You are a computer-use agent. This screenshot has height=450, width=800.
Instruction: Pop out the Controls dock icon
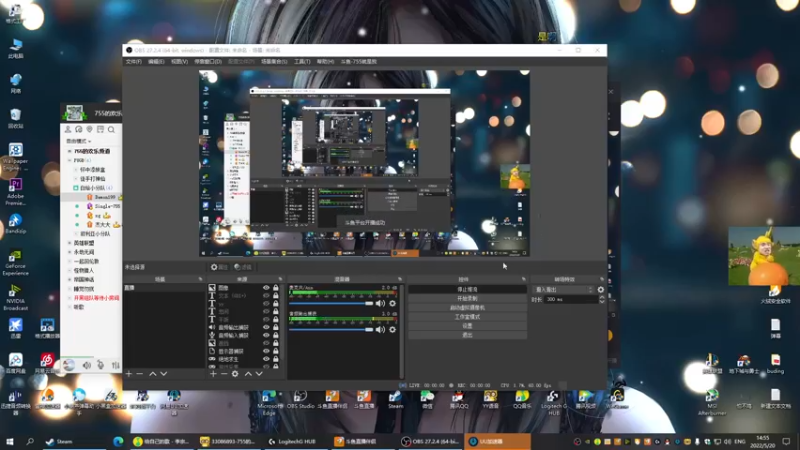pos(523,280)
